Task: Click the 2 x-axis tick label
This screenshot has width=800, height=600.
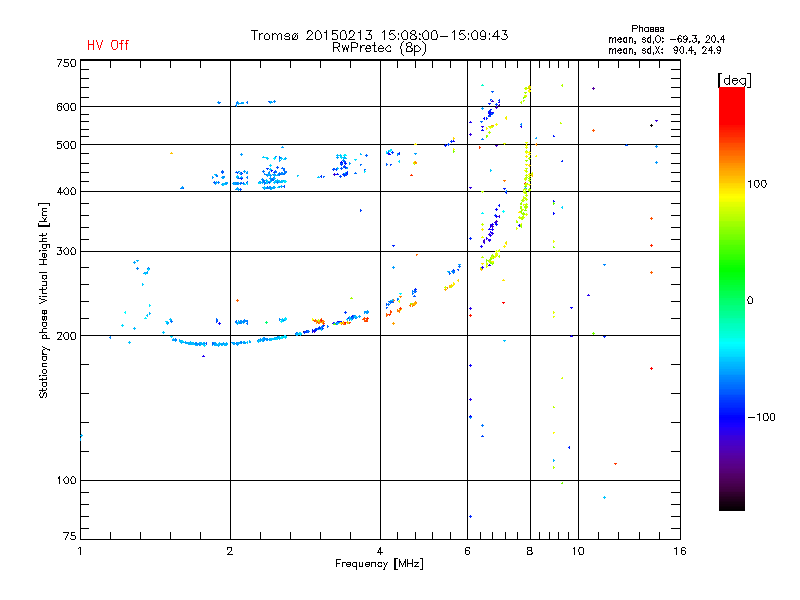Action: pyautogui.click(x=230, y=551)
